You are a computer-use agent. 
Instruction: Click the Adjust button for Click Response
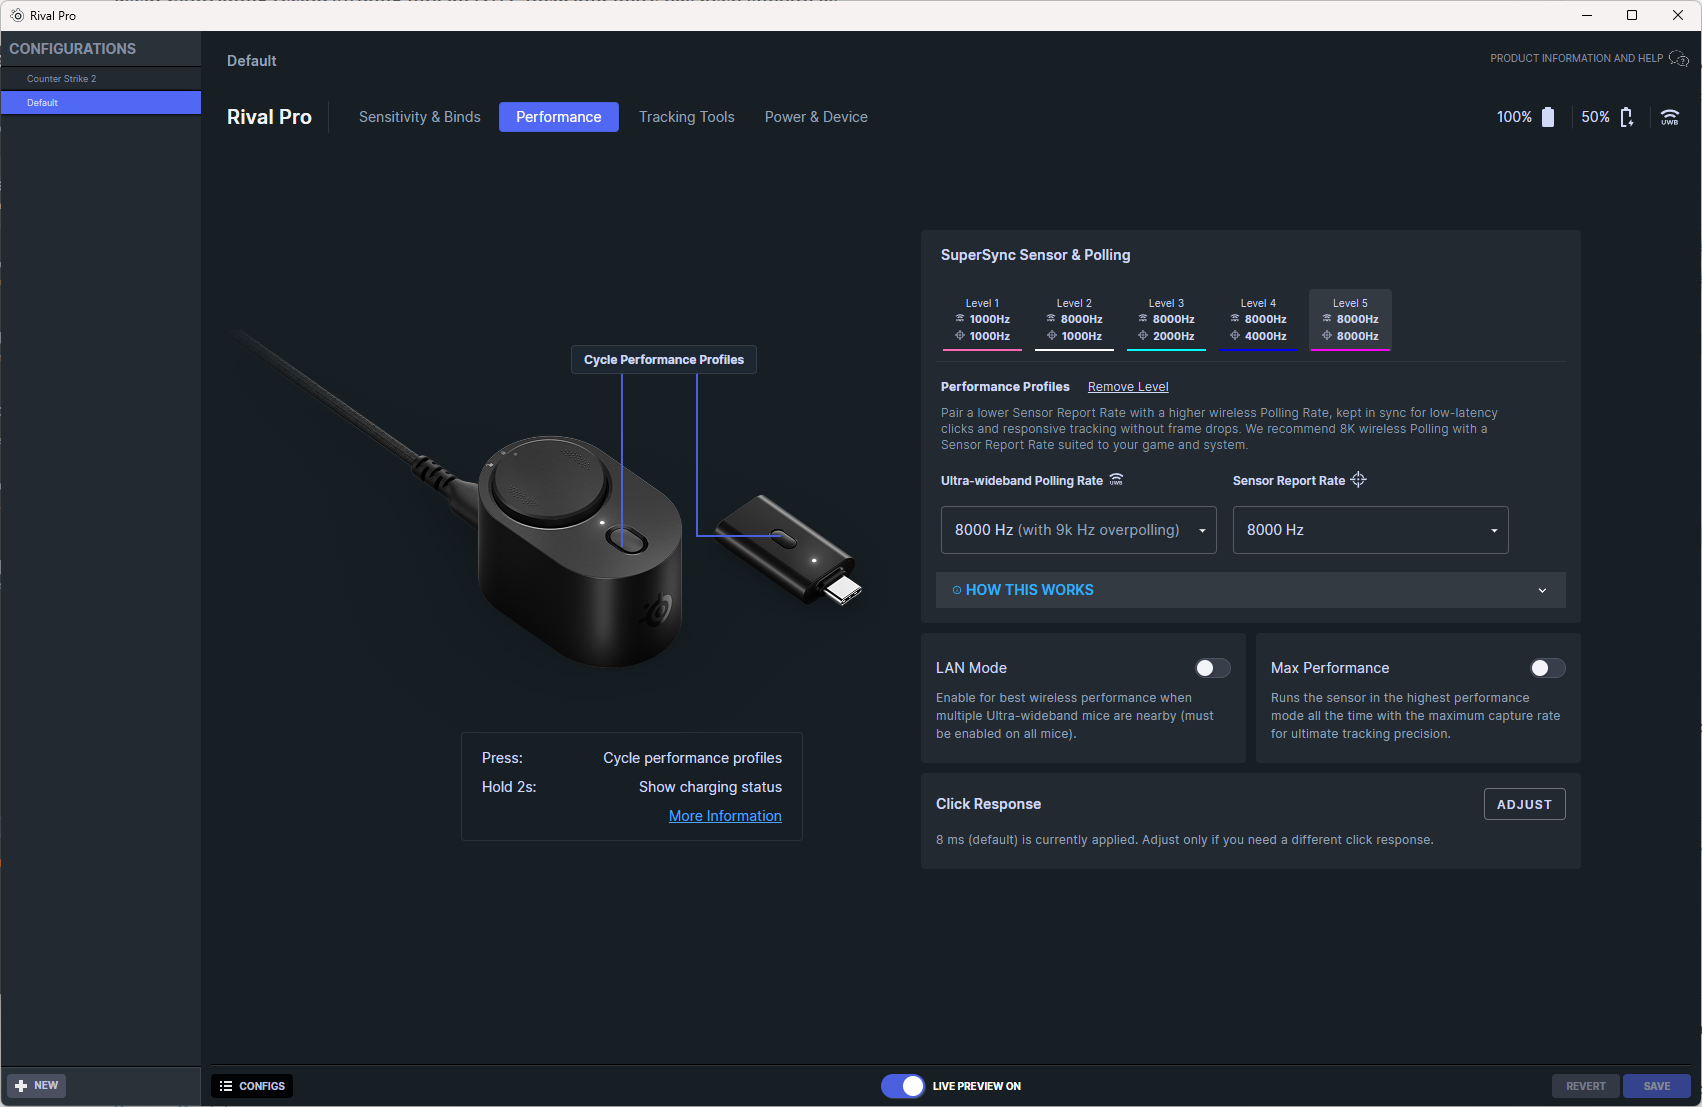click(1524, 804)
